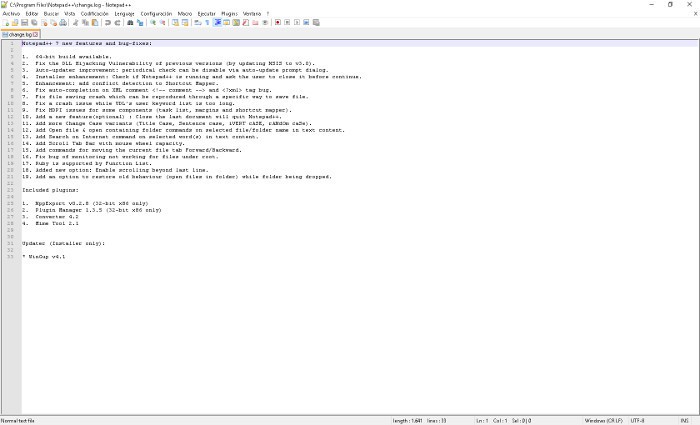Open the Replace dialog icon
Viewport: 700px width, 425px height.
pyautogui.click(x=140, y=22)
